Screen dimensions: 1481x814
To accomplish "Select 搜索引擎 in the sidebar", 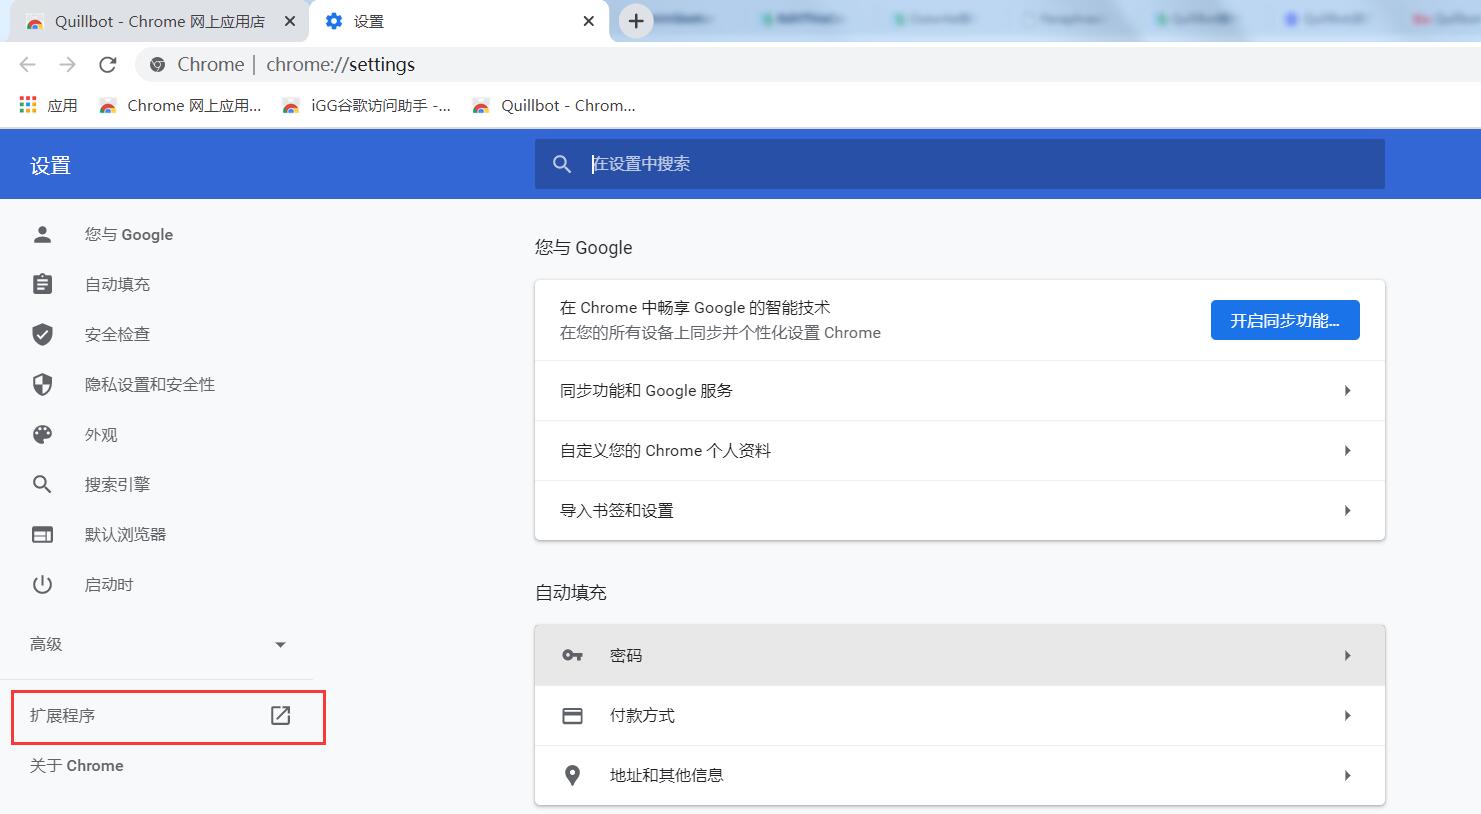I will pos(117,484).
